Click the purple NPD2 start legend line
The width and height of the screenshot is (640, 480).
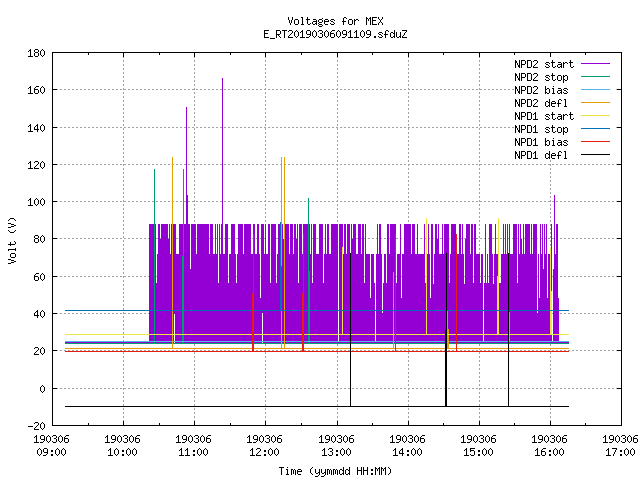[595, 64]
